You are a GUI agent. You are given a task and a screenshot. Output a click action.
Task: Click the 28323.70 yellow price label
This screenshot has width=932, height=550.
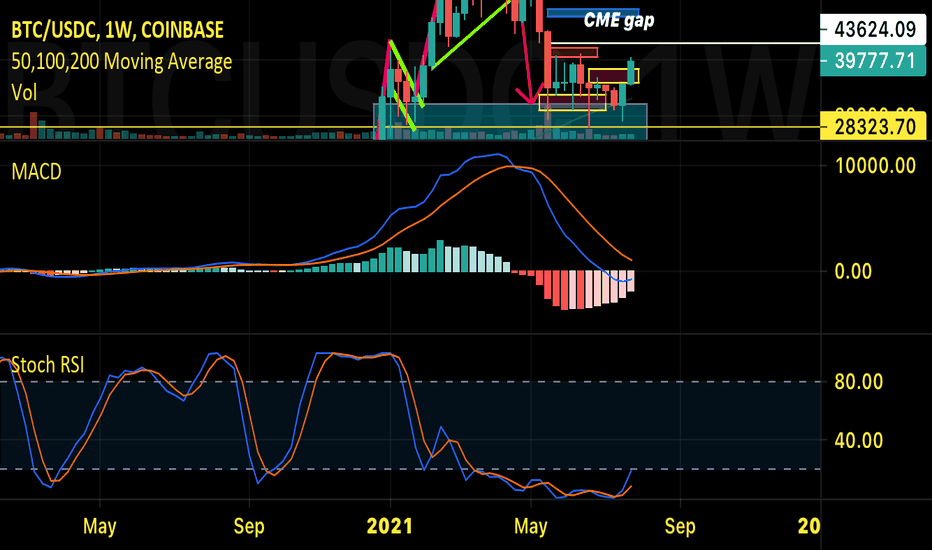click(x=873, y=126)
